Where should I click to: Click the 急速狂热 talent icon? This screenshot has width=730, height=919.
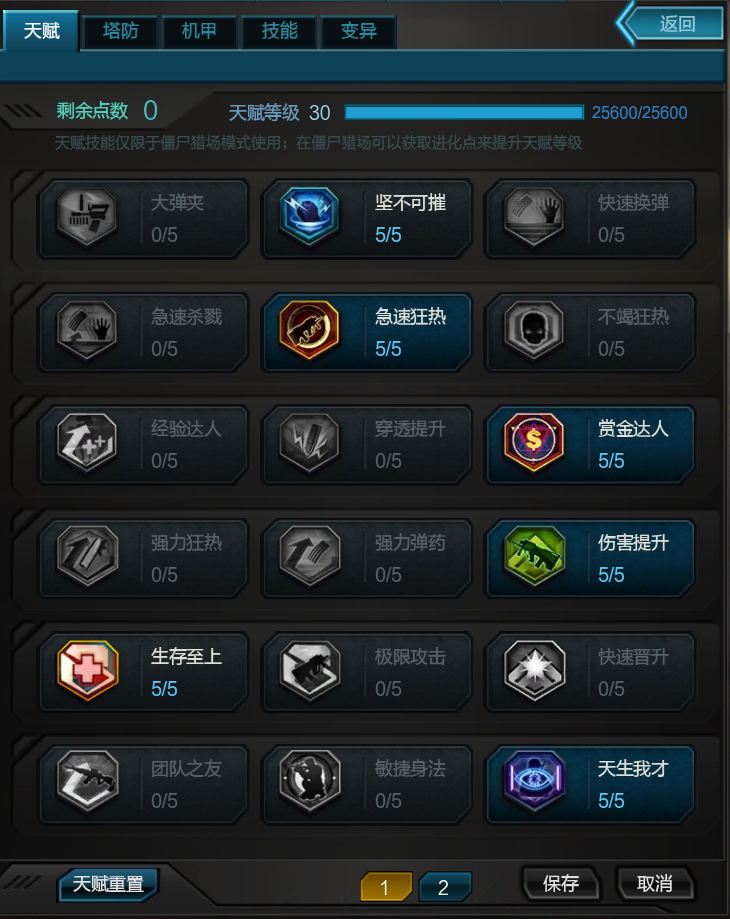point(309,330)
